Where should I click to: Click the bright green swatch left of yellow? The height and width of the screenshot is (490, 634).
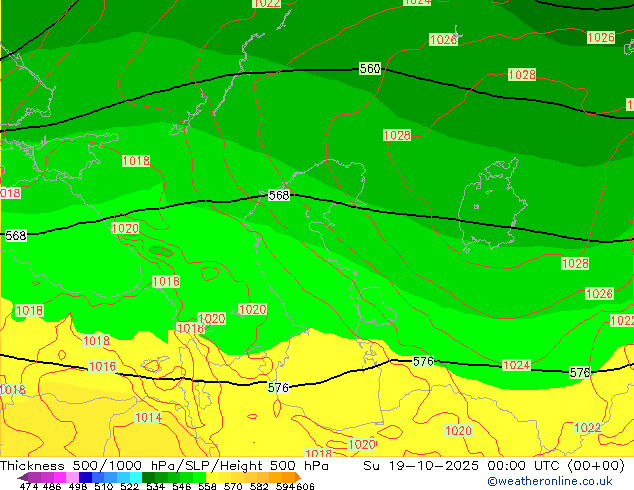[200, 477]
